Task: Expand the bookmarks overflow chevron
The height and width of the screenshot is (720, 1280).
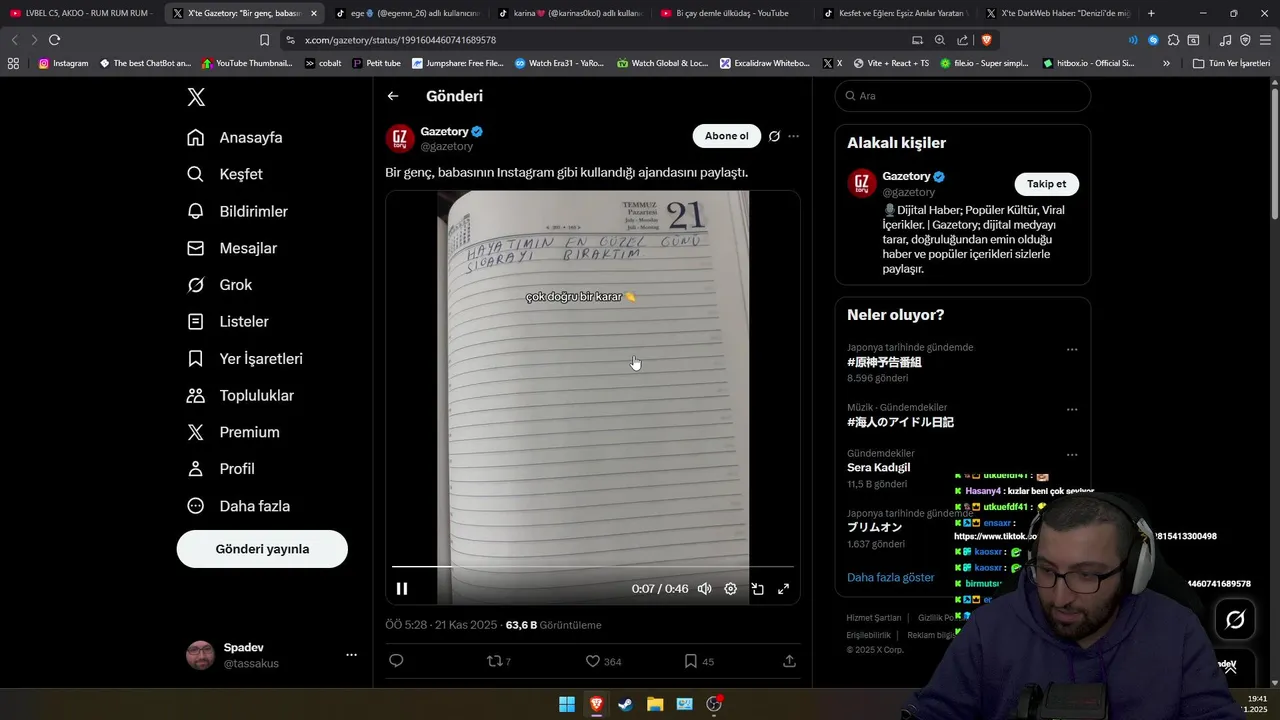Action: [x=1166, y=63]
